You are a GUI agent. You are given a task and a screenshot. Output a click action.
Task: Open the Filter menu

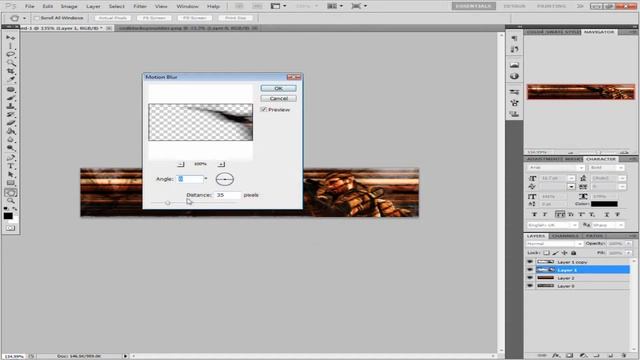(x=140, y=6)
